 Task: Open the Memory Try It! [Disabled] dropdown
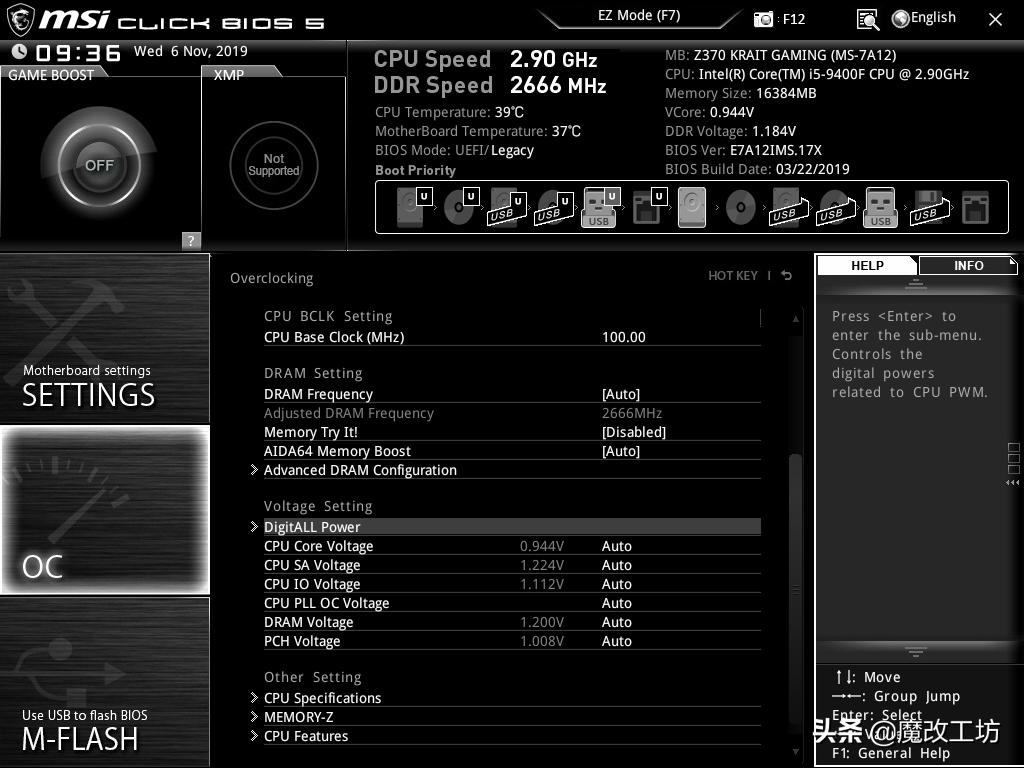[x=634, y=432]
